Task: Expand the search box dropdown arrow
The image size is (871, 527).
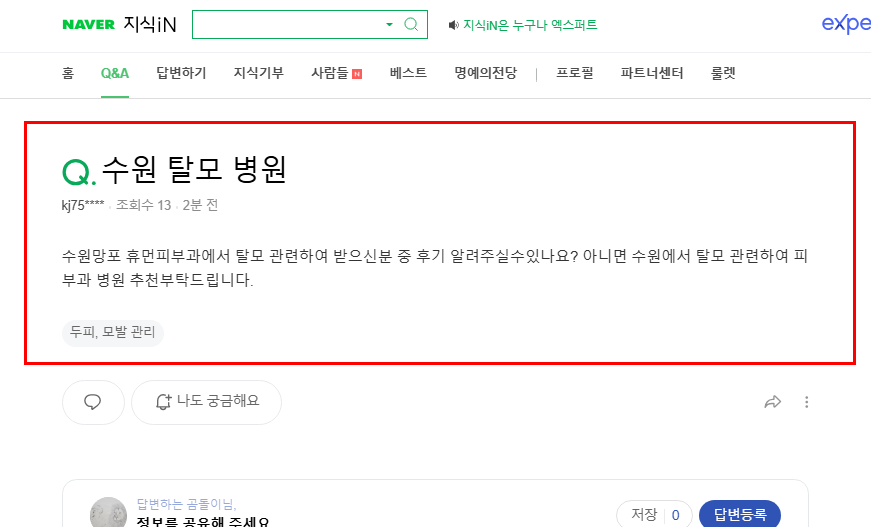Action: coord(389,24)
